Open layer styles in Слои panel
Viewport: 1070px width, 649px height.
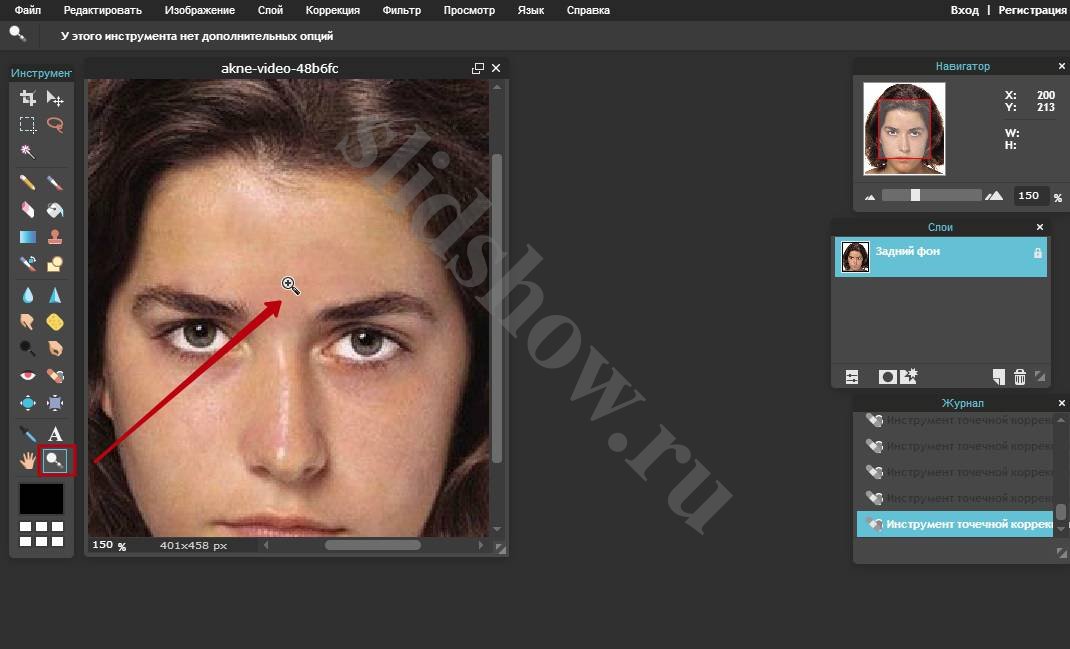(x=909, y=376)
